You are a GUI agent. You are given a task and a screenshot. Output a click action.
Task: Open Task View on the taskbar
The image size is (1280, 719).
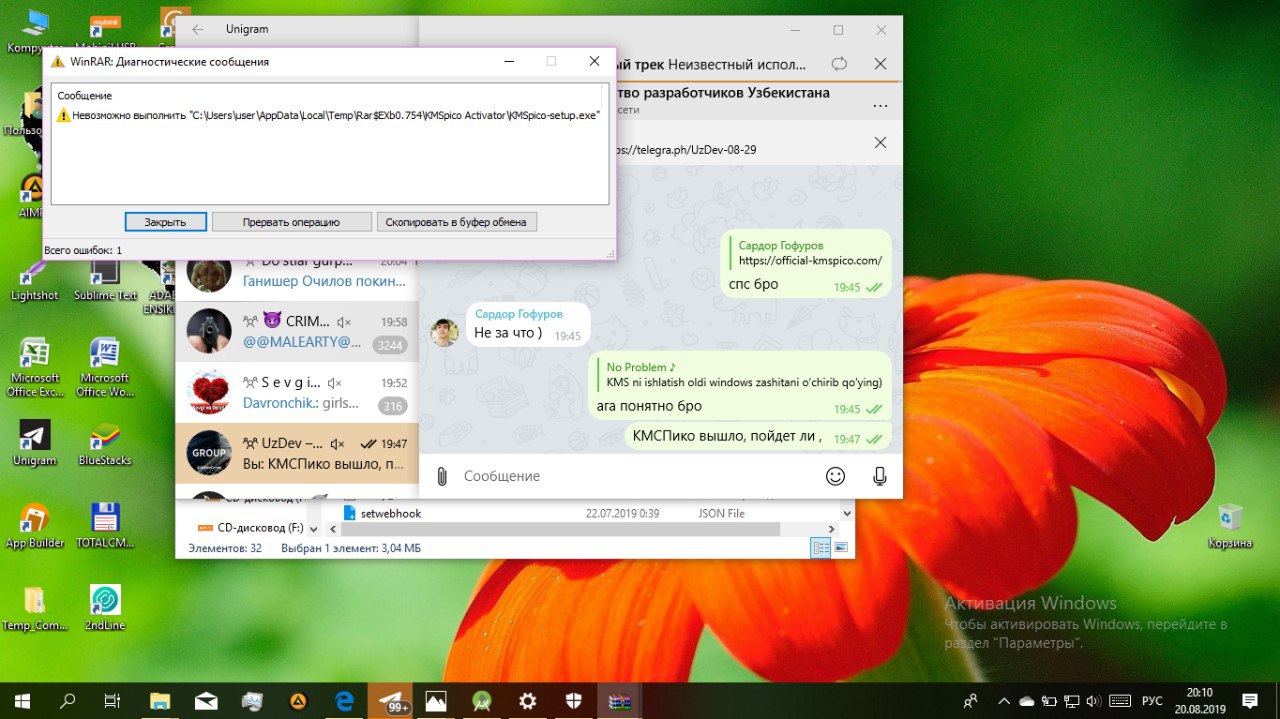(x=113, y=701)
